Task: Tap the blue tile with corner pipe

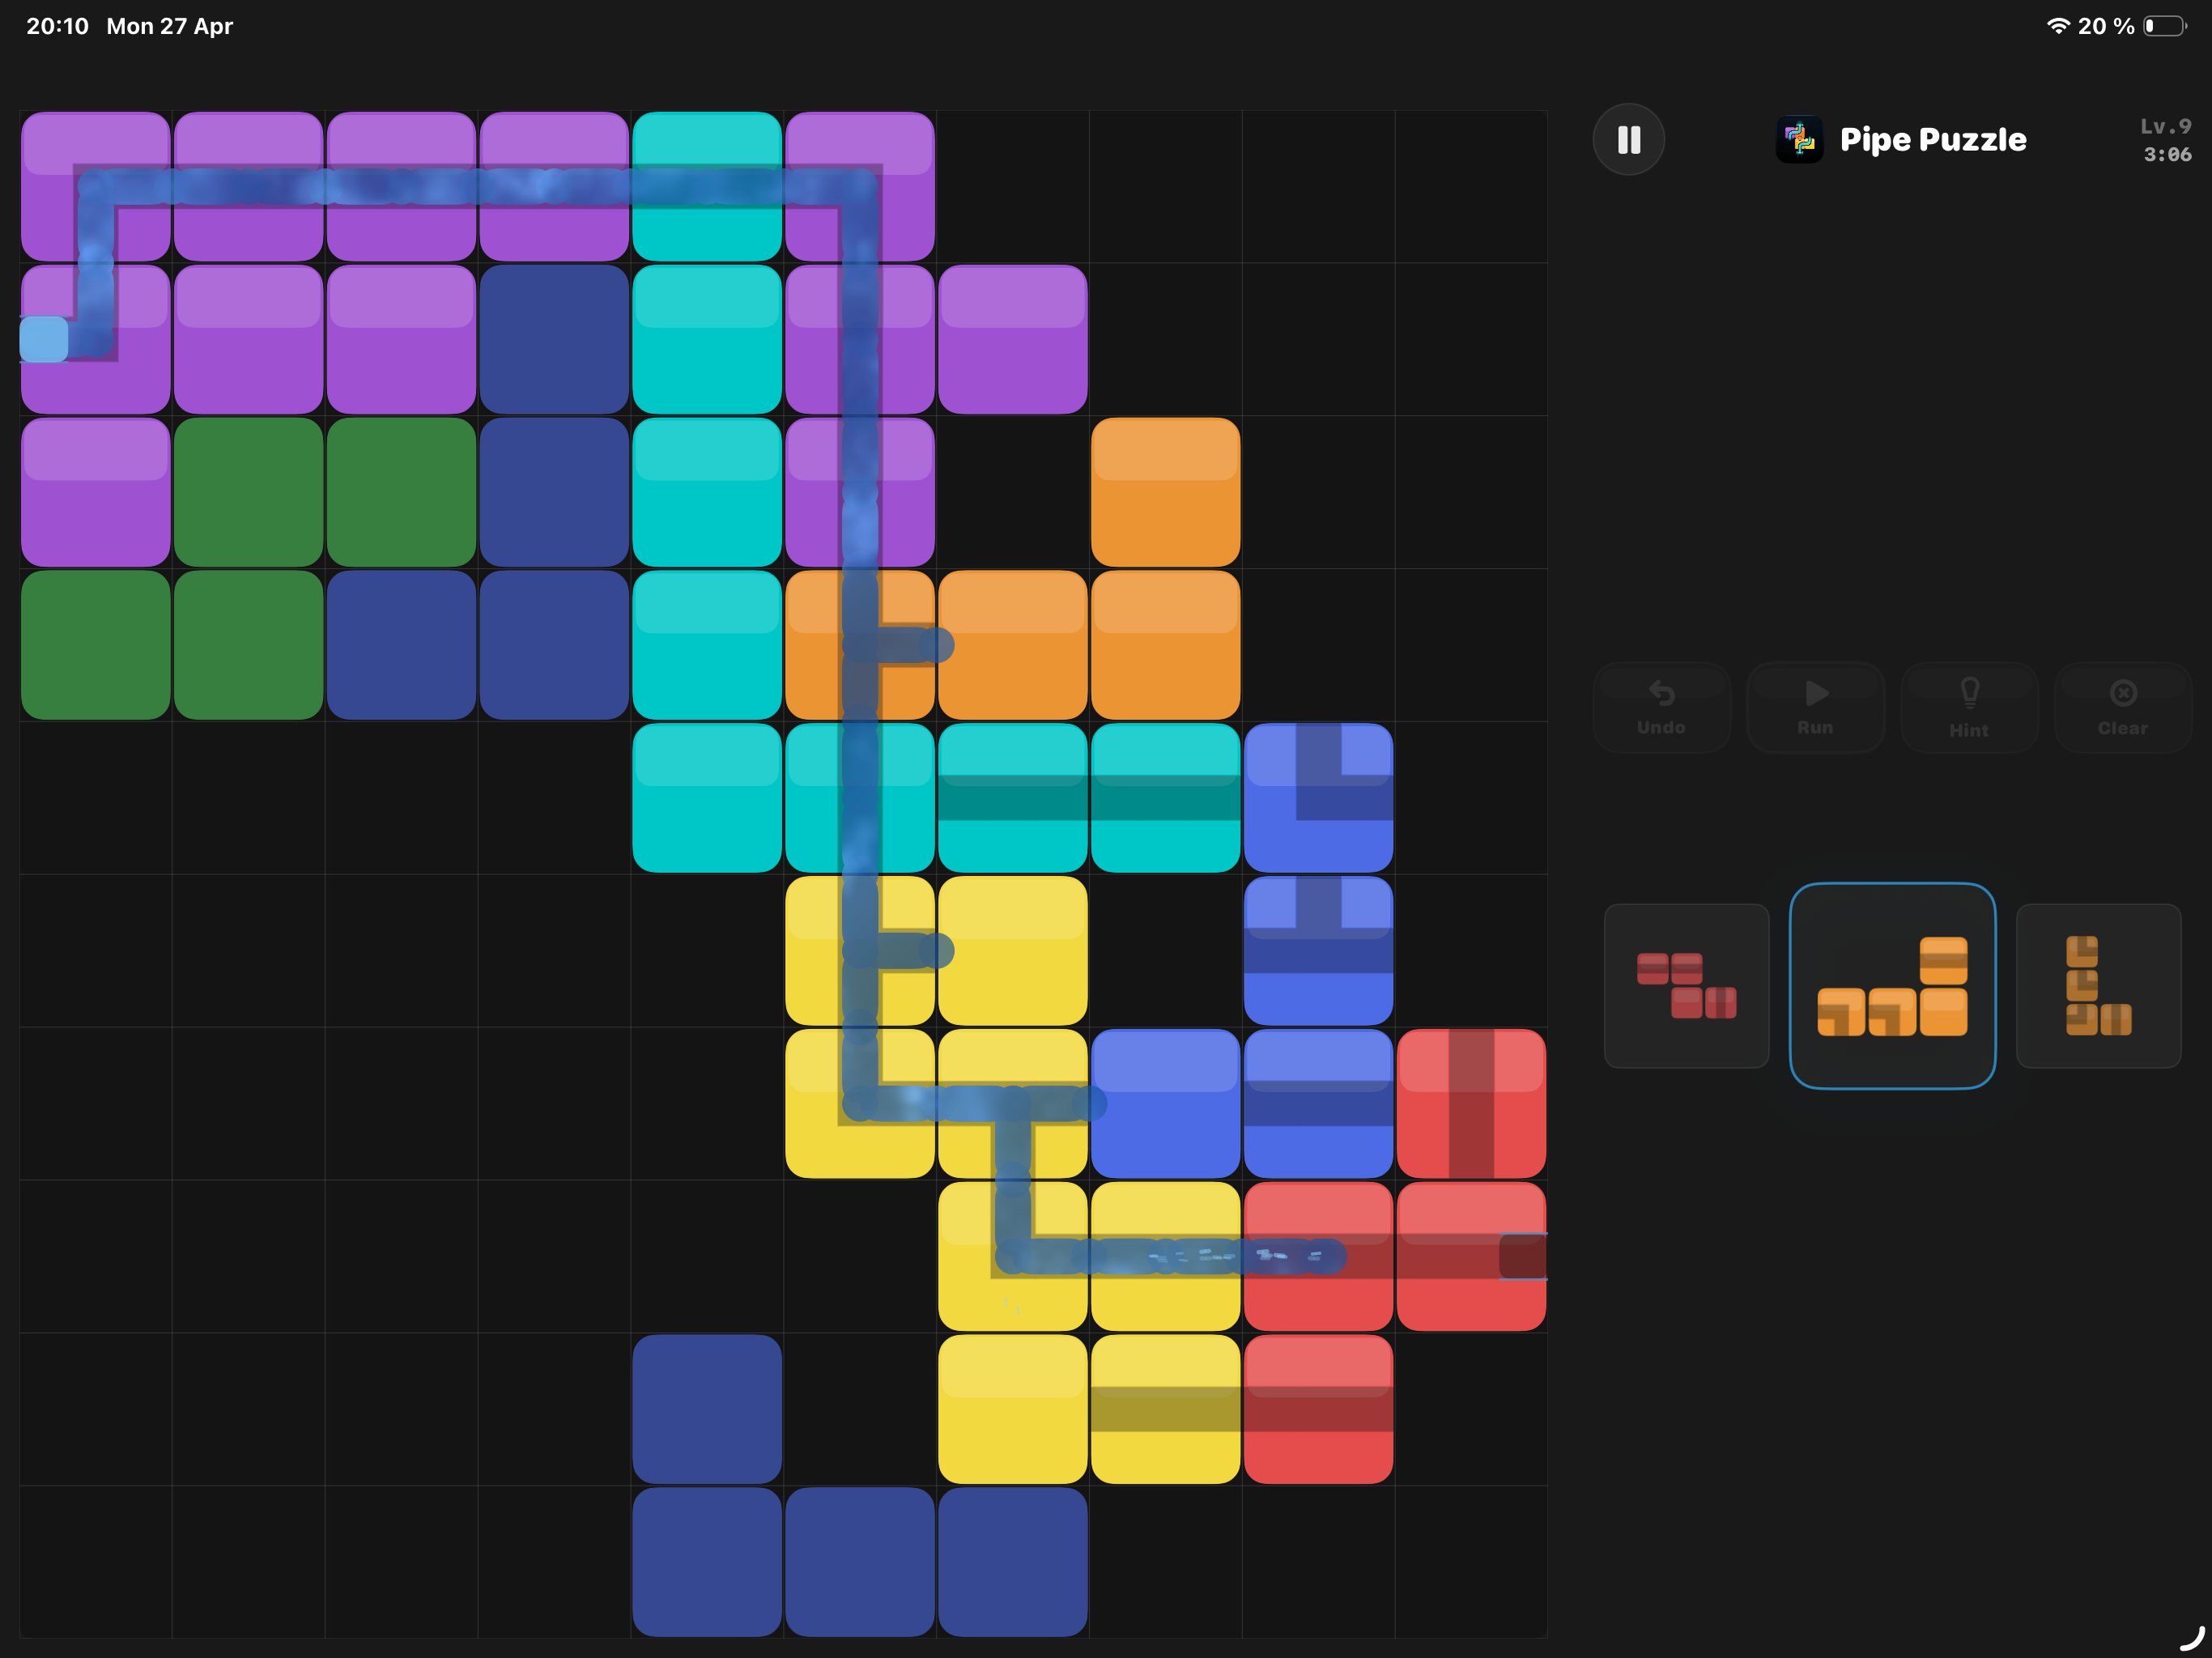Action: [x=1318, y=798]
